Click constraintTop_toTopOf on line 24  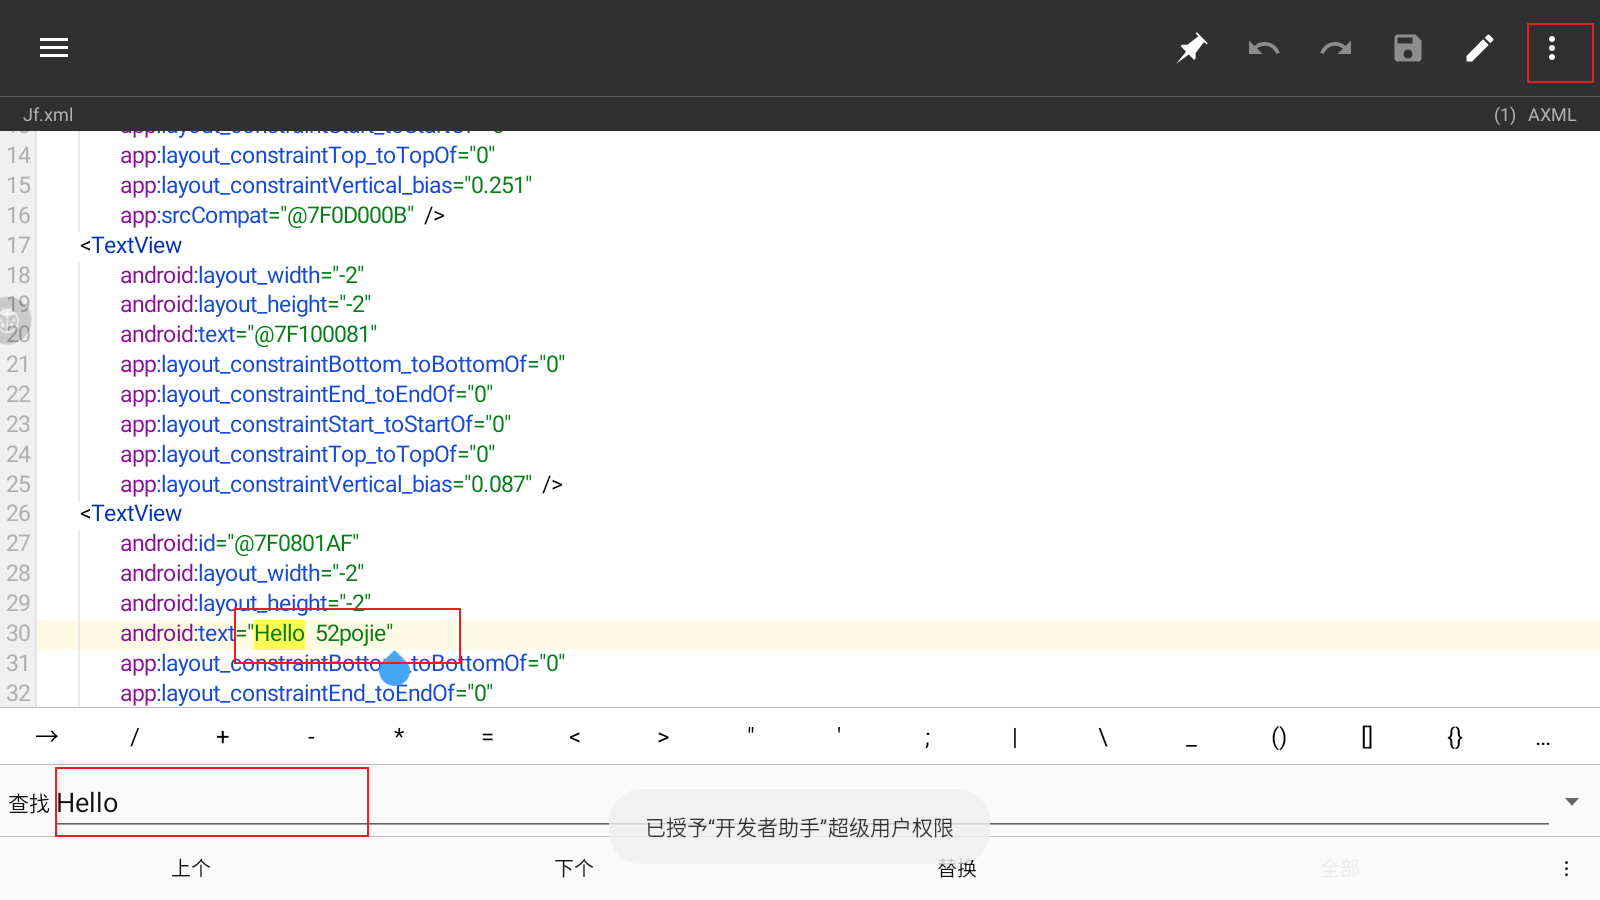point(308,455)
